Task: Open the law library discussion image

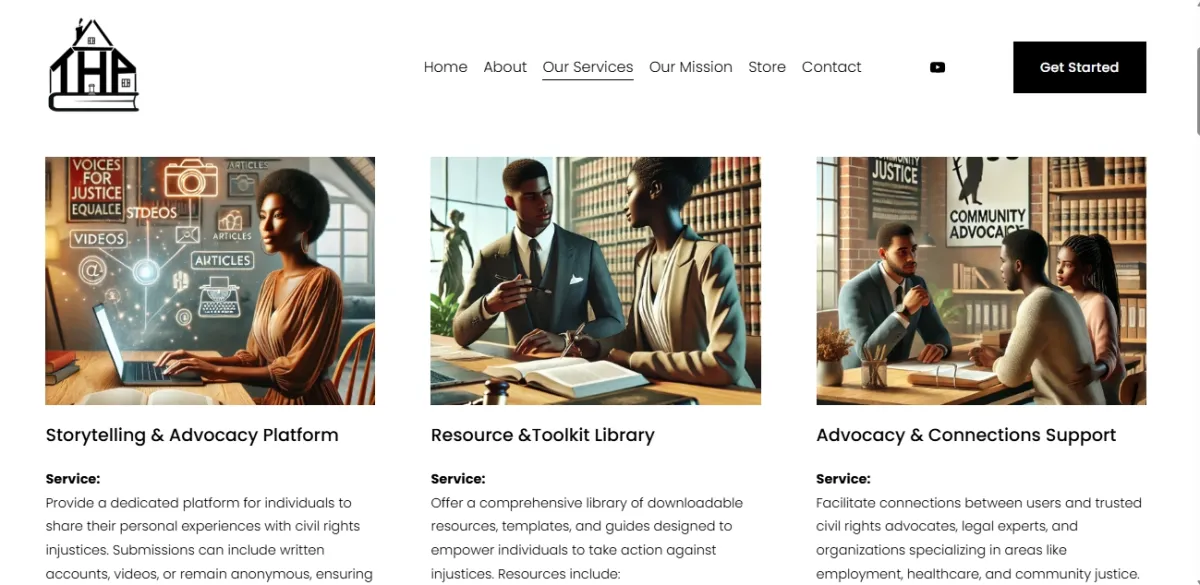Action: coord(596,281)
